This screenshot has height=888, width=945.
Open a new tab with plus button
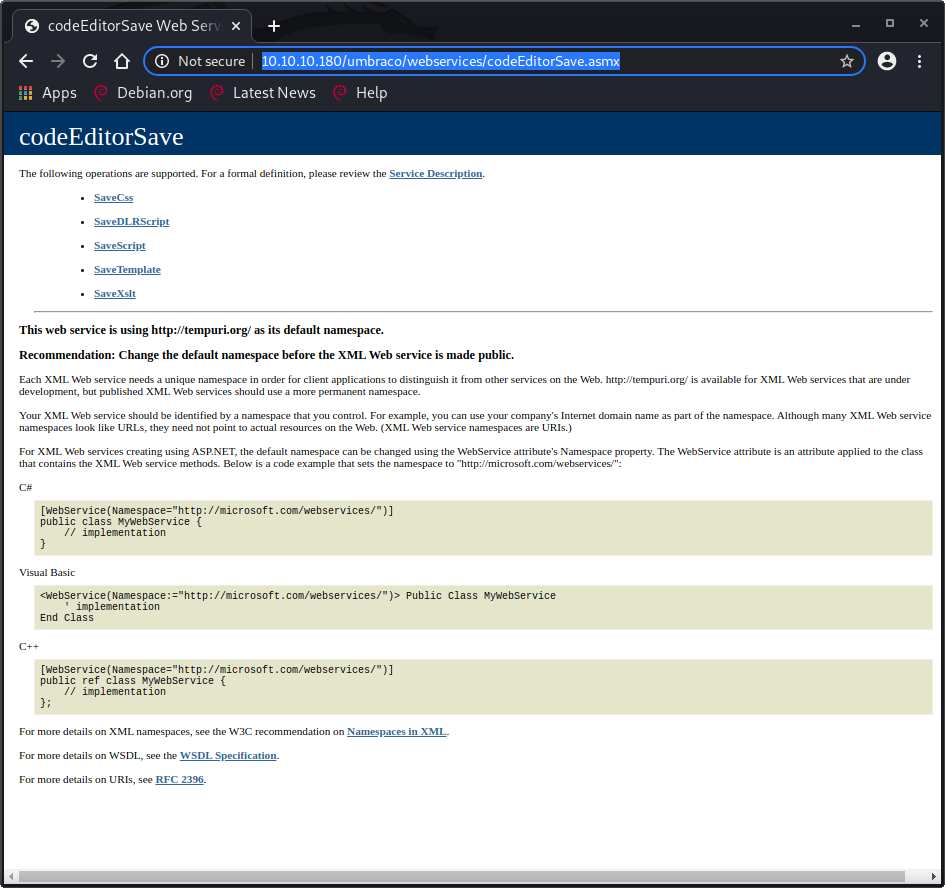pyautogui.click(x=273, y=26)
